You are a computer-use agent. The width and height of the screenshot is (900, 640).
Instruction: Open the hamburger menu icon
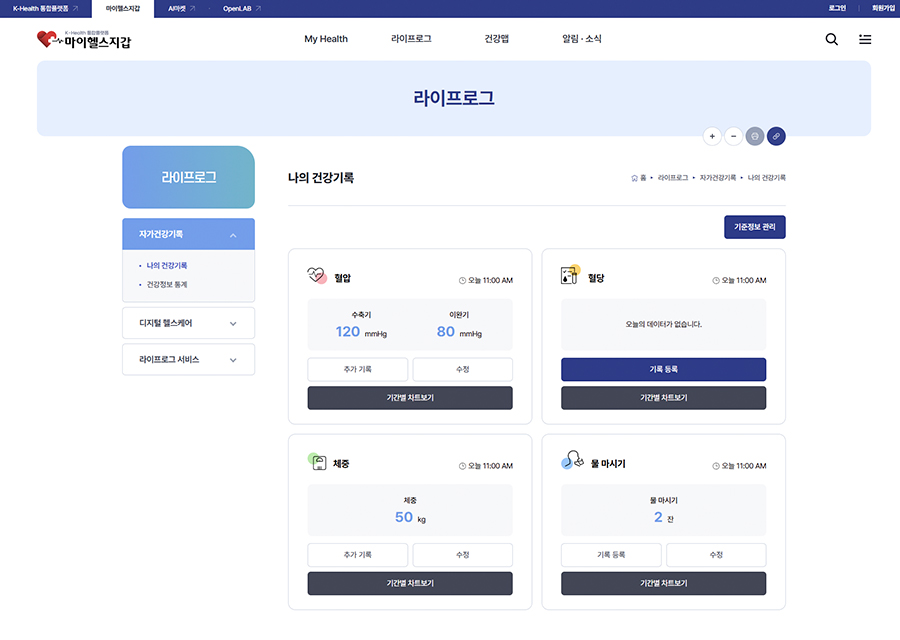pos(864,40)
